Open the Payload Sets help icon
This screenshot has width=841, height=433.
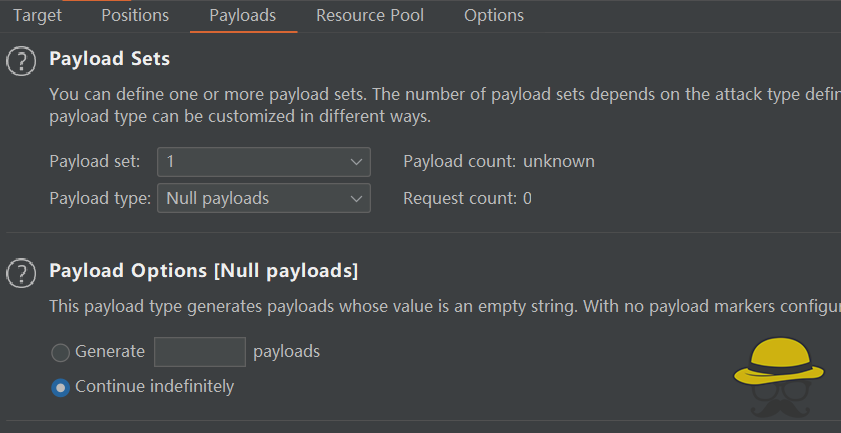[x=21, y=62]
